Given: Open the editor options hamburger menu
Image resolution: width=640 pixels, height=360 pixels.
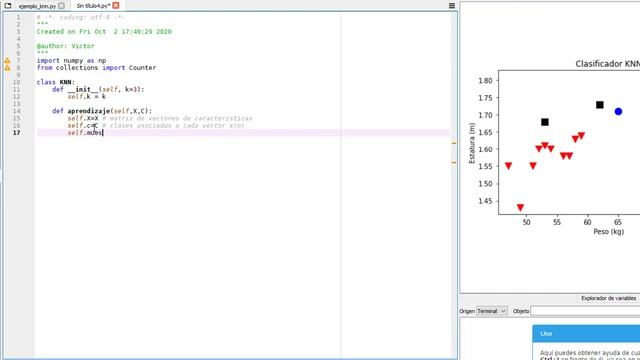Looking at the screenshot, I should pyautogui.click(x=452, y=6).
